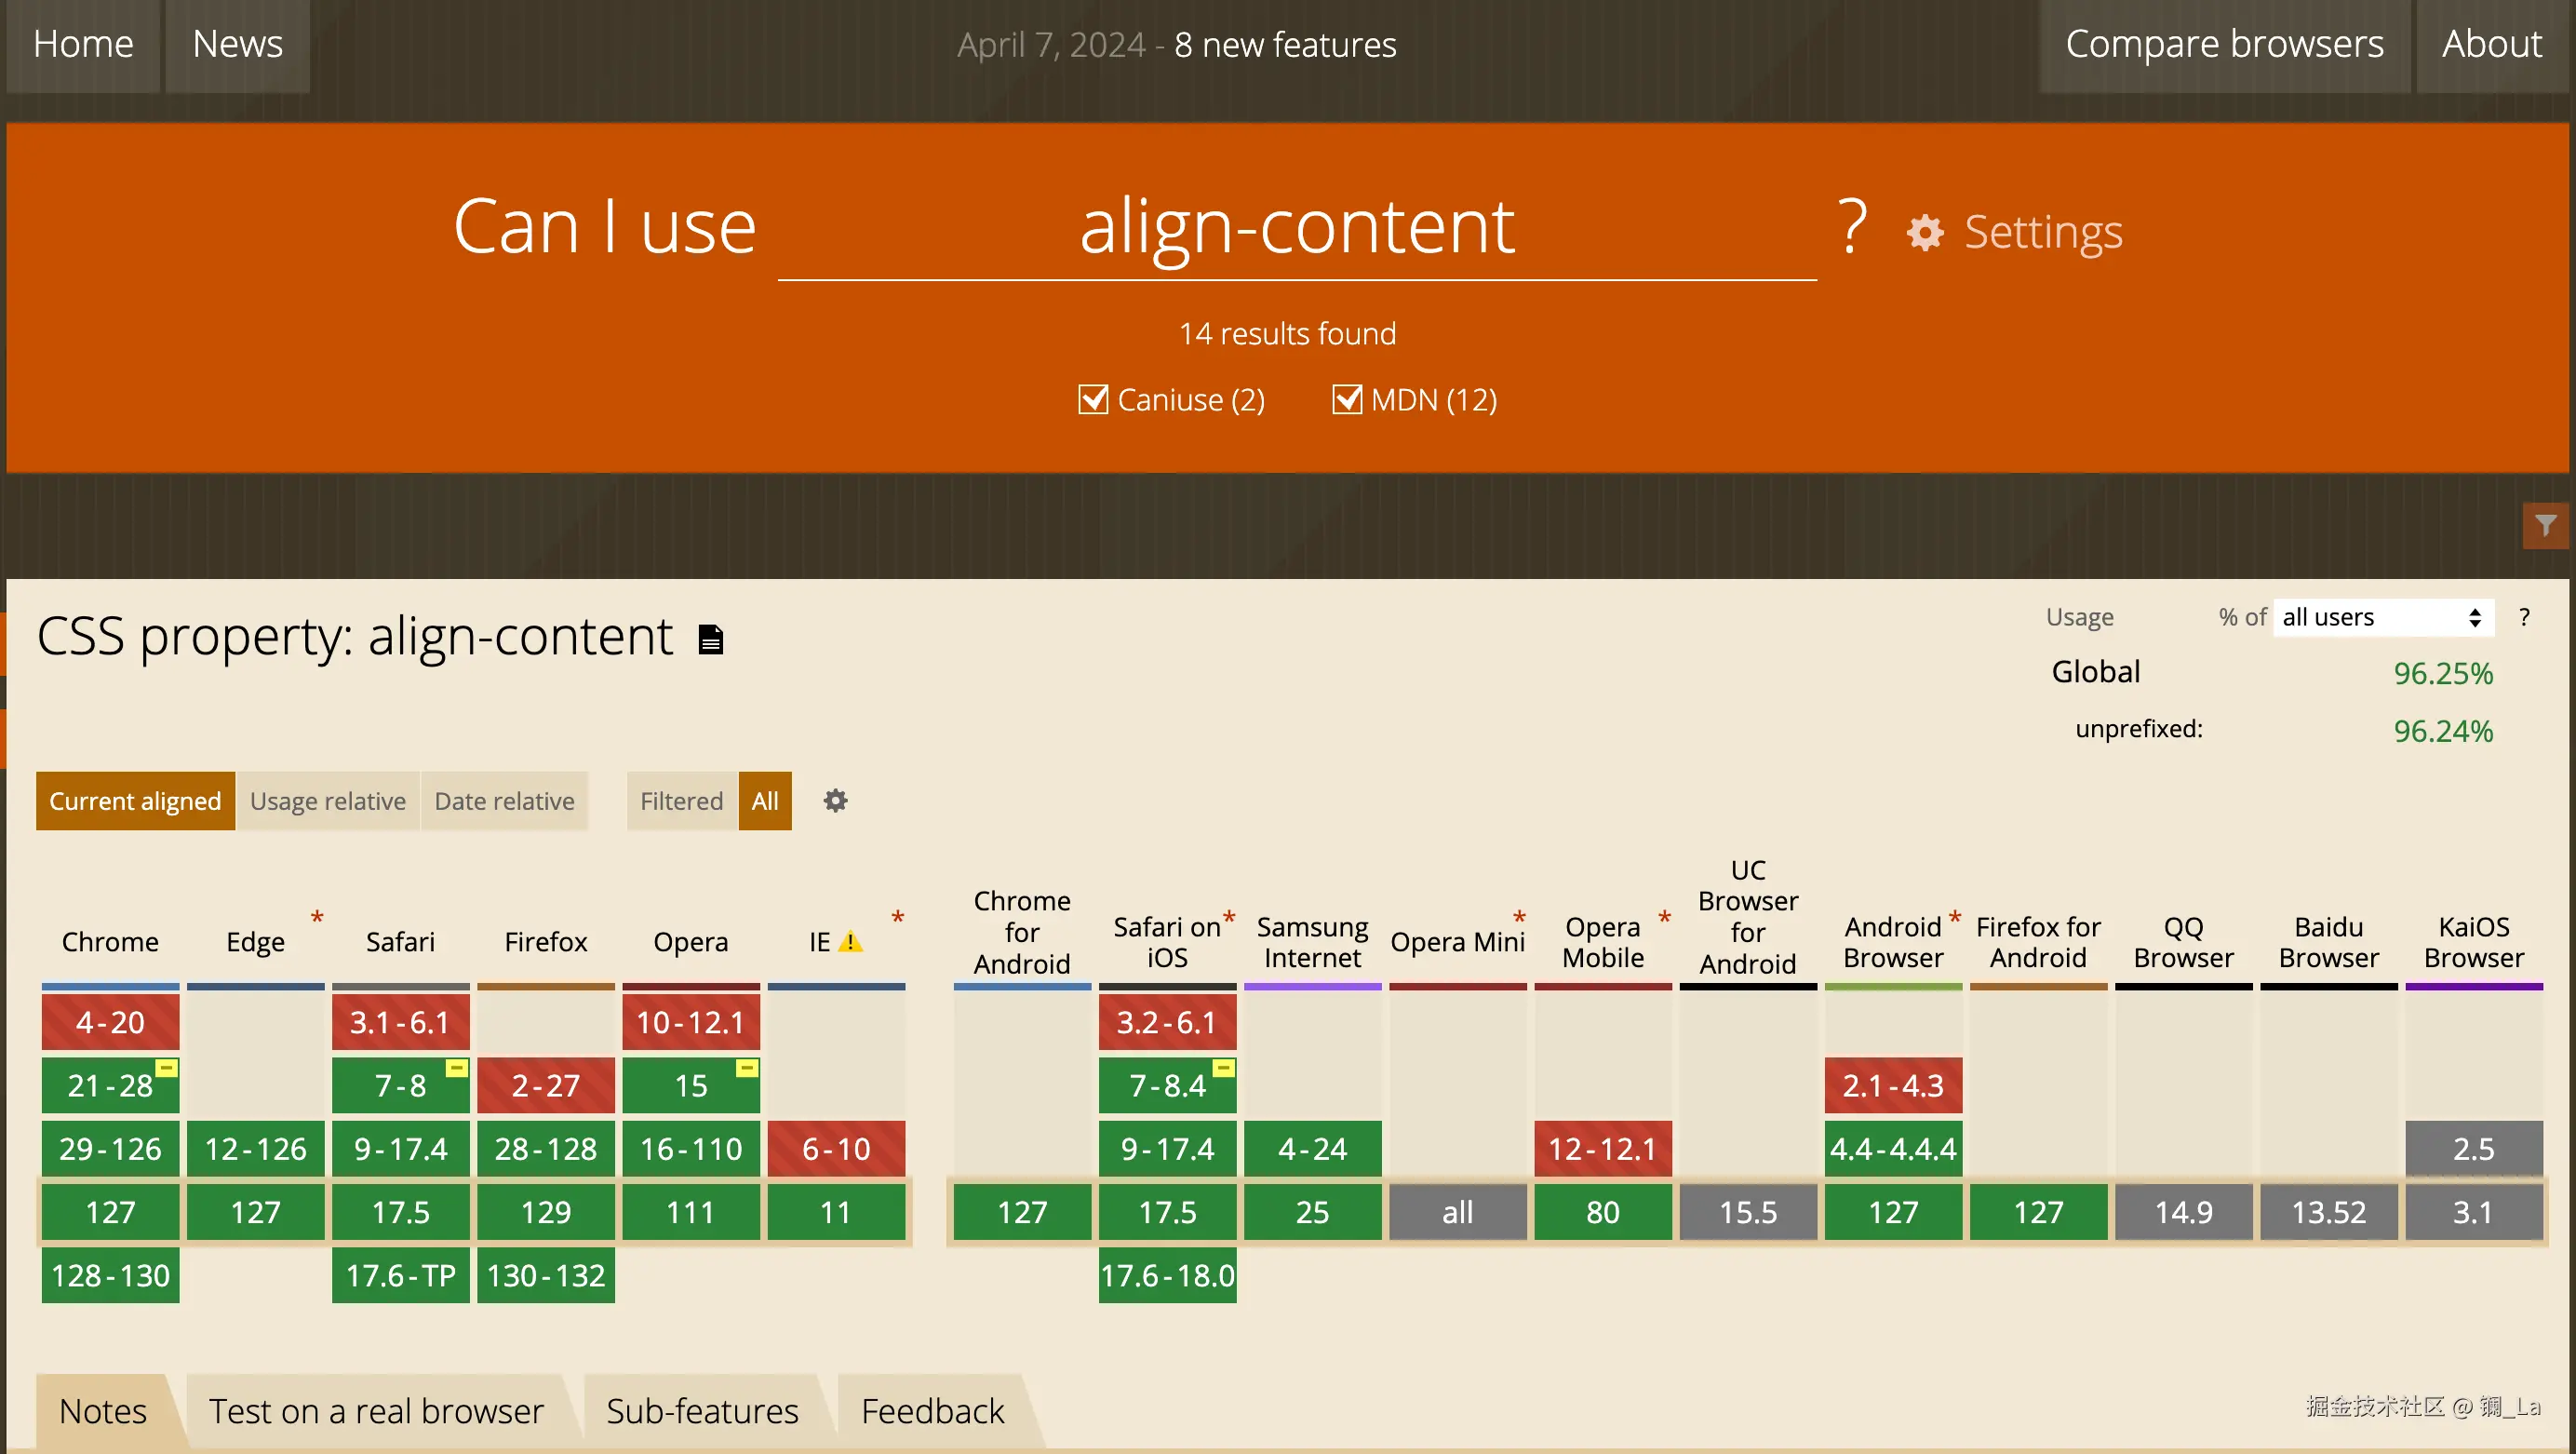Click the asterisk next to Safari on iOS

click(1230, 918)
